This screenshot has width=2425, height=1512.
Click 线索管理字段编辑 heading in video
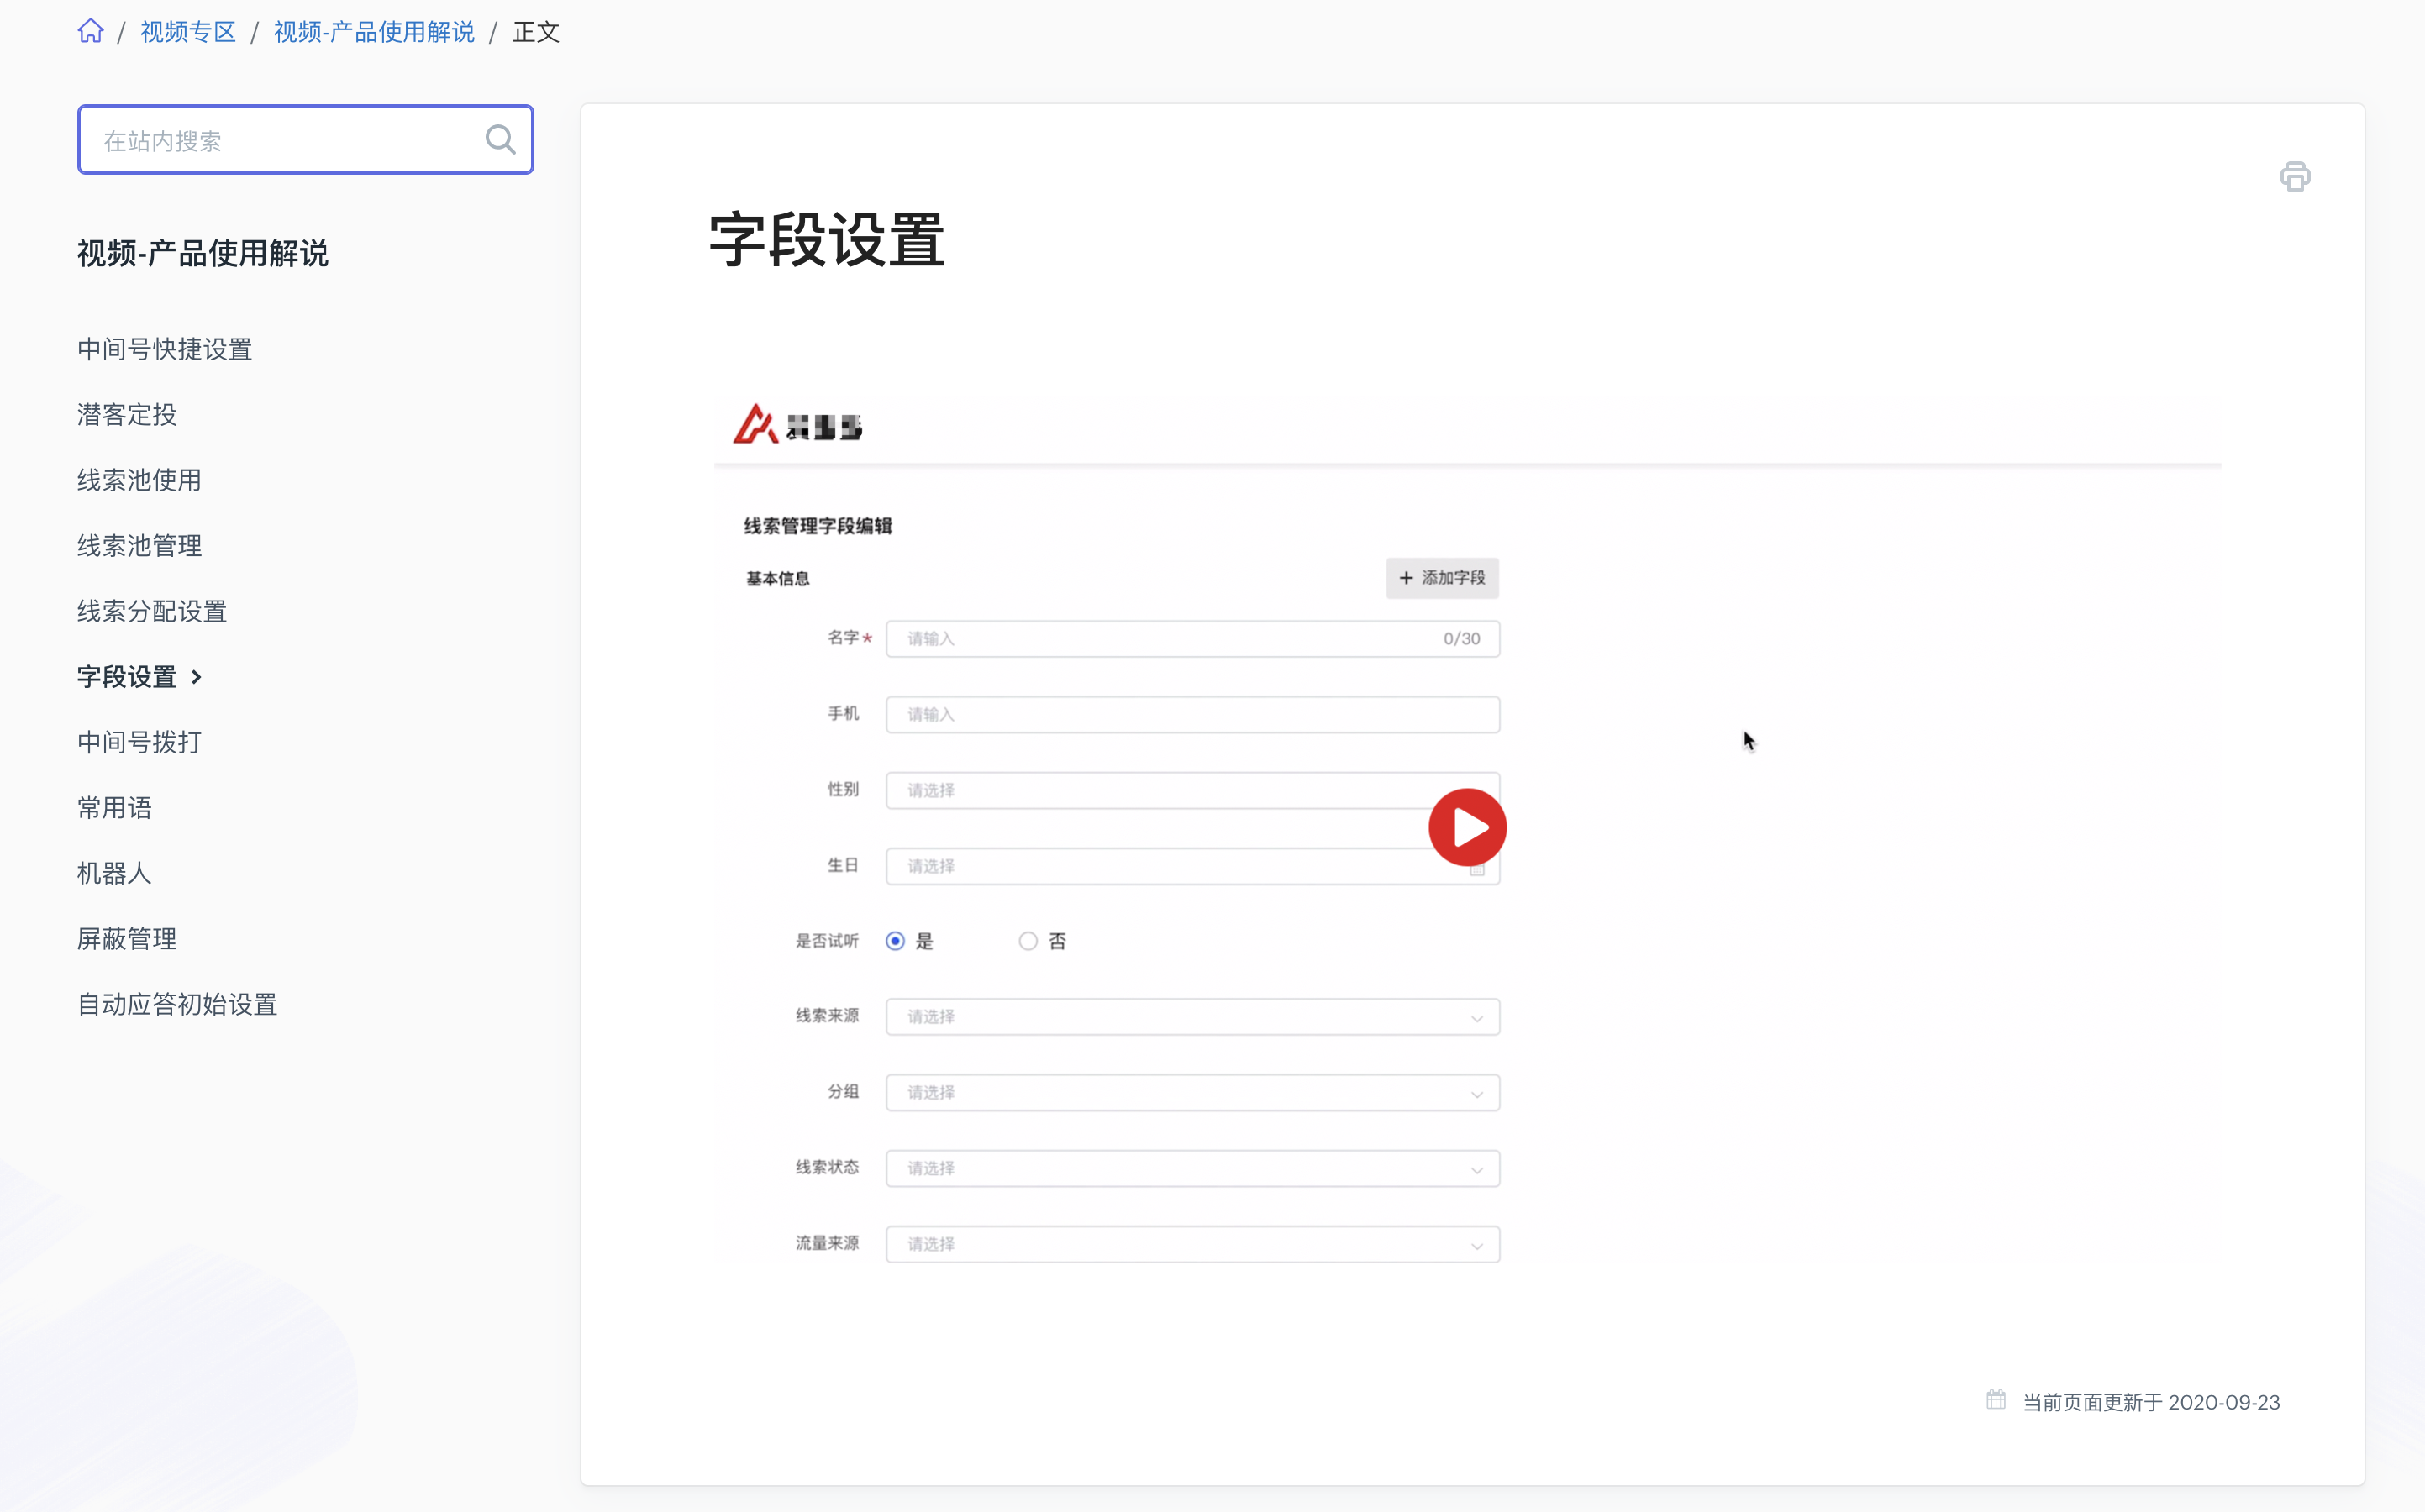(x=818, y=526)
